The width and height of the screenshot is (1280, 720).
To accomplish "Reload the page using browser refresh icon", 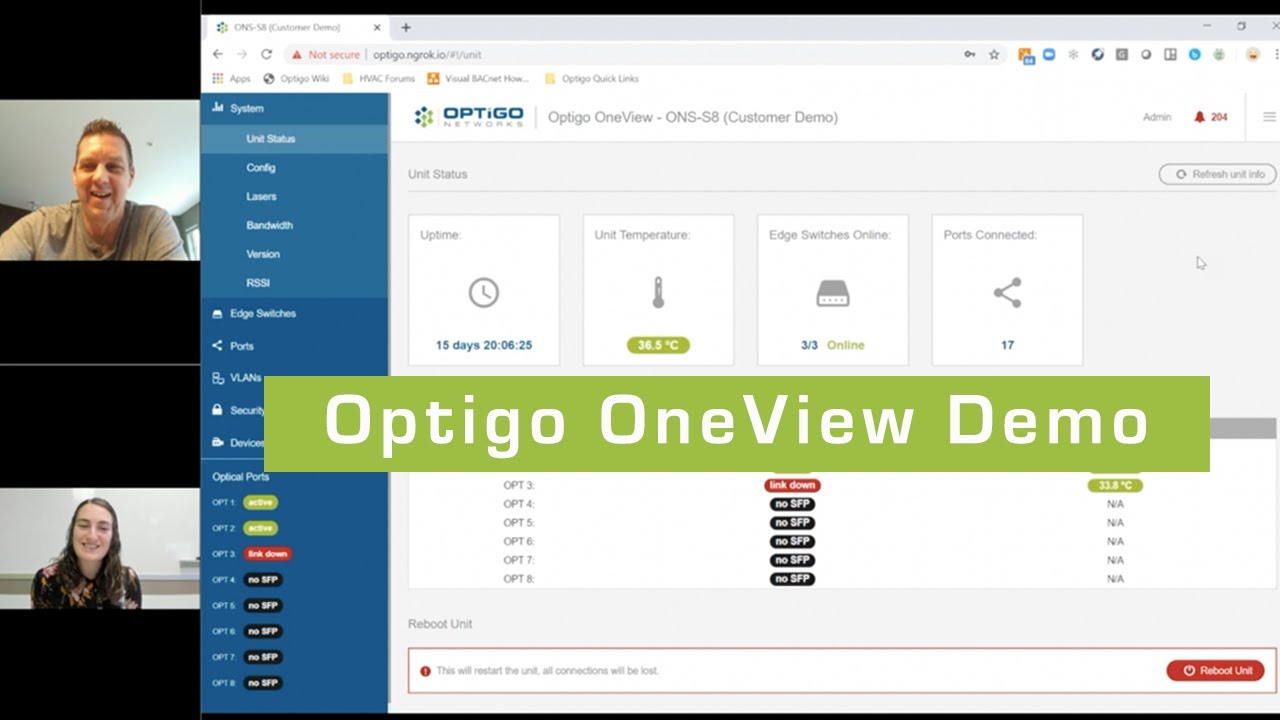I will [x=266, y=55].
